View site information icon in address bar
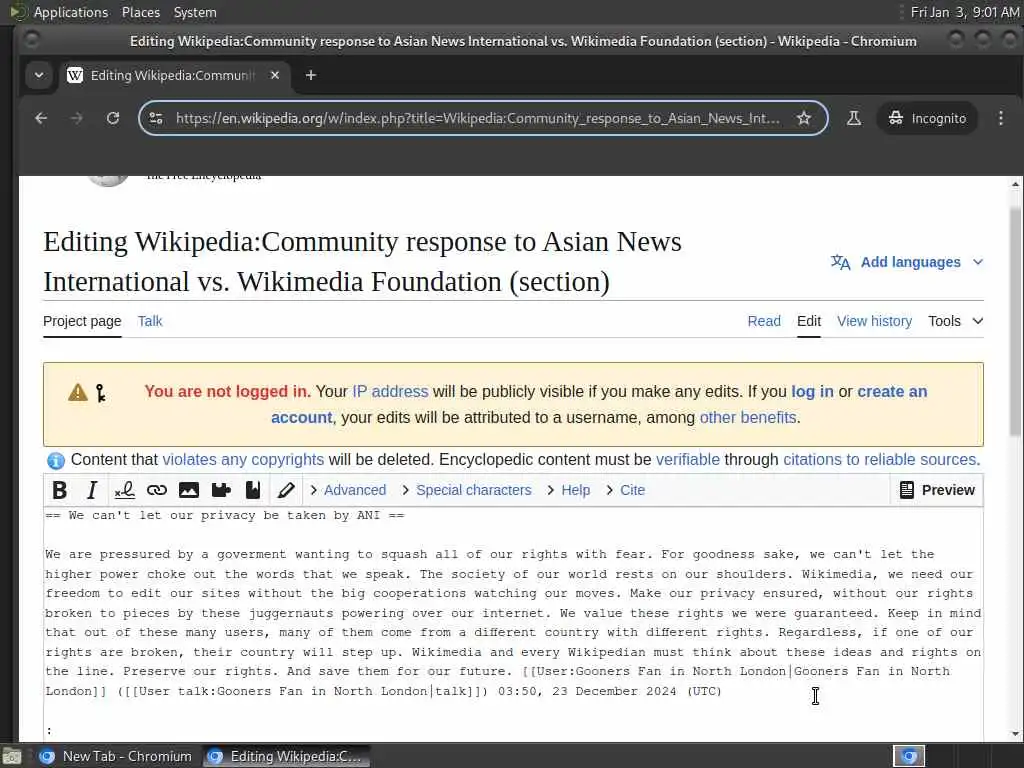The width and height of the screenshot is (1024, 768). [156, 118]
